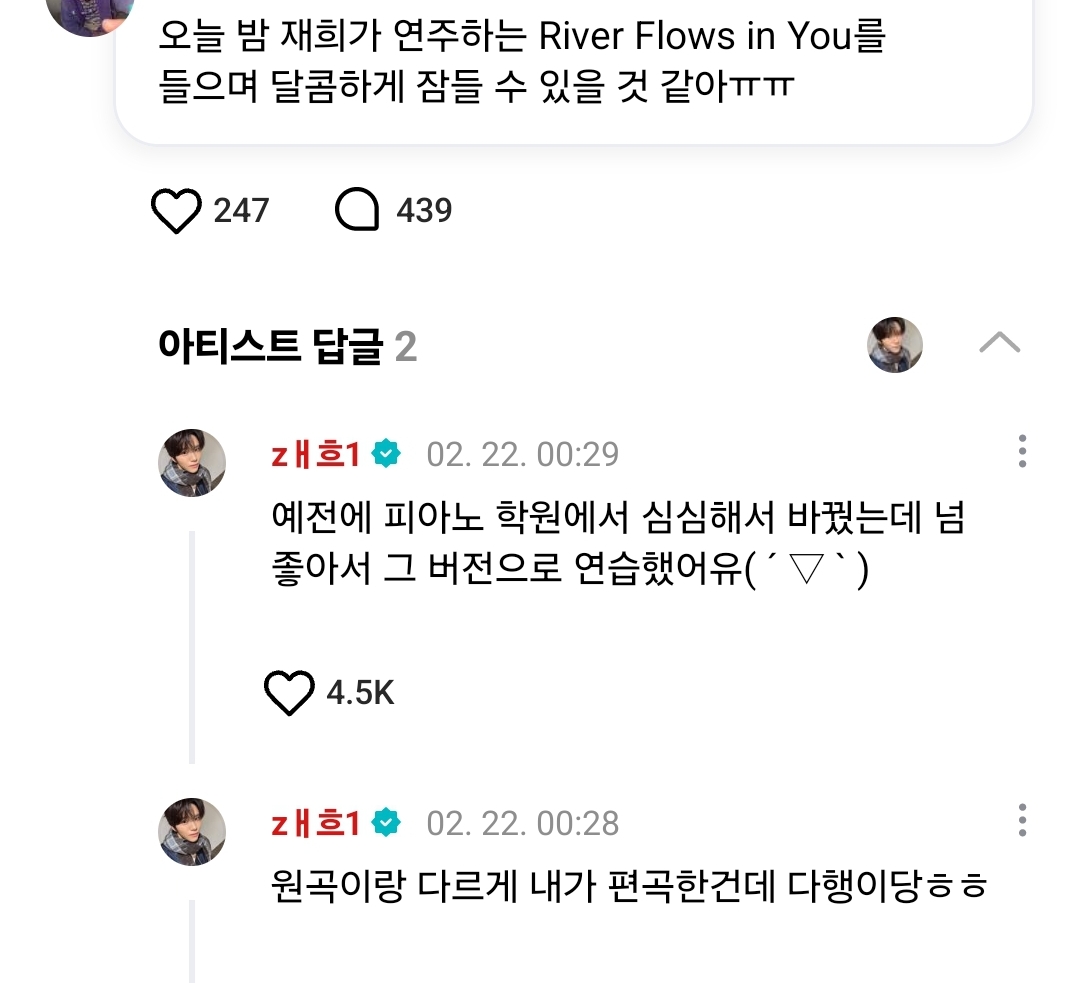This screenshot has width=1080, height=983.
Task: Click the poster's avatar at top left
Action: tap(90, 10)
